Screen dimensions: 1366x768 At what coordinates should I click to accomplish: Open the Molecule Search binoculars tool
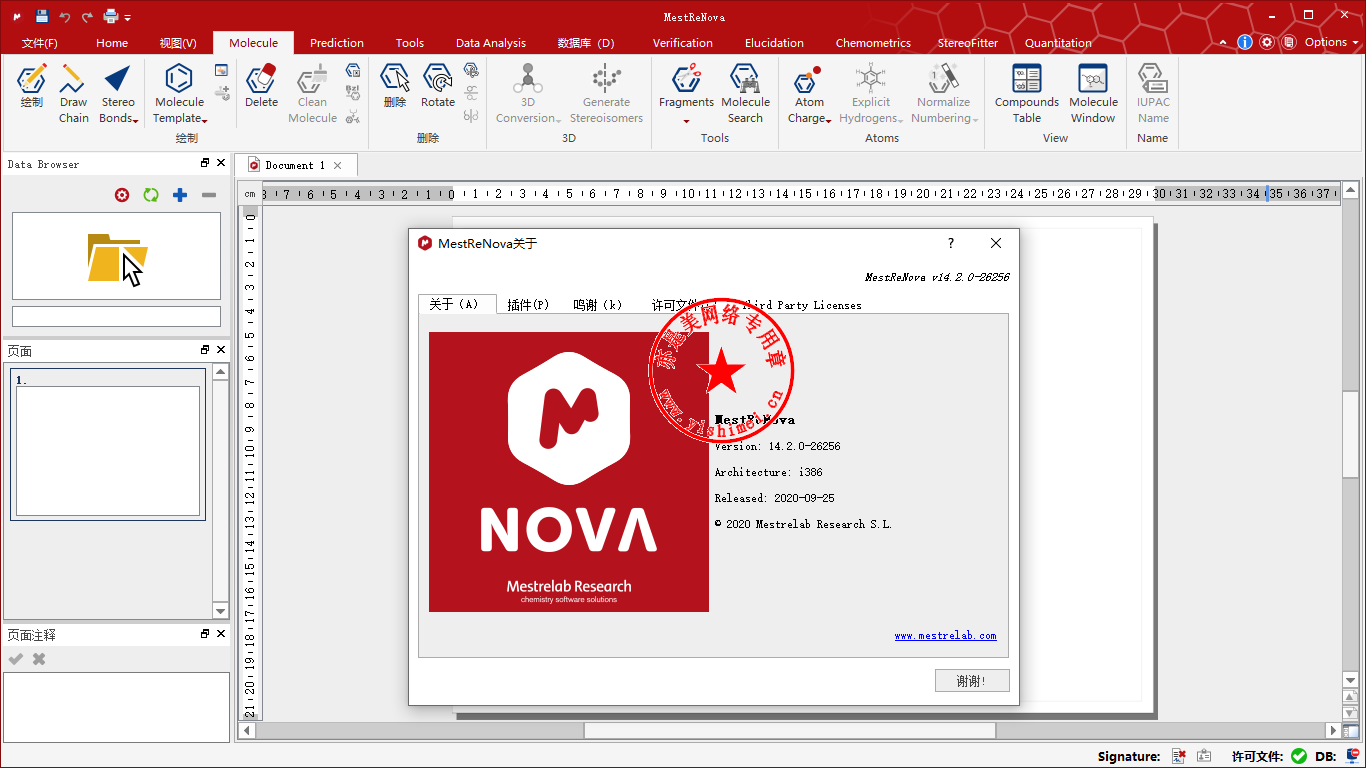745,94
